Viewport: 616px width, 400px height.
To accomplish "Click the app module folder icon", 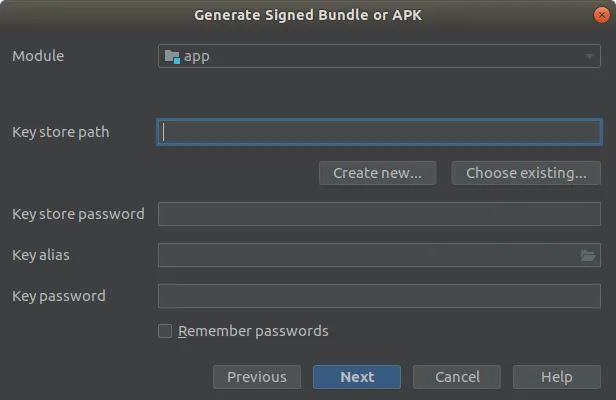I will pyautogui.click(x=172, y=56).
